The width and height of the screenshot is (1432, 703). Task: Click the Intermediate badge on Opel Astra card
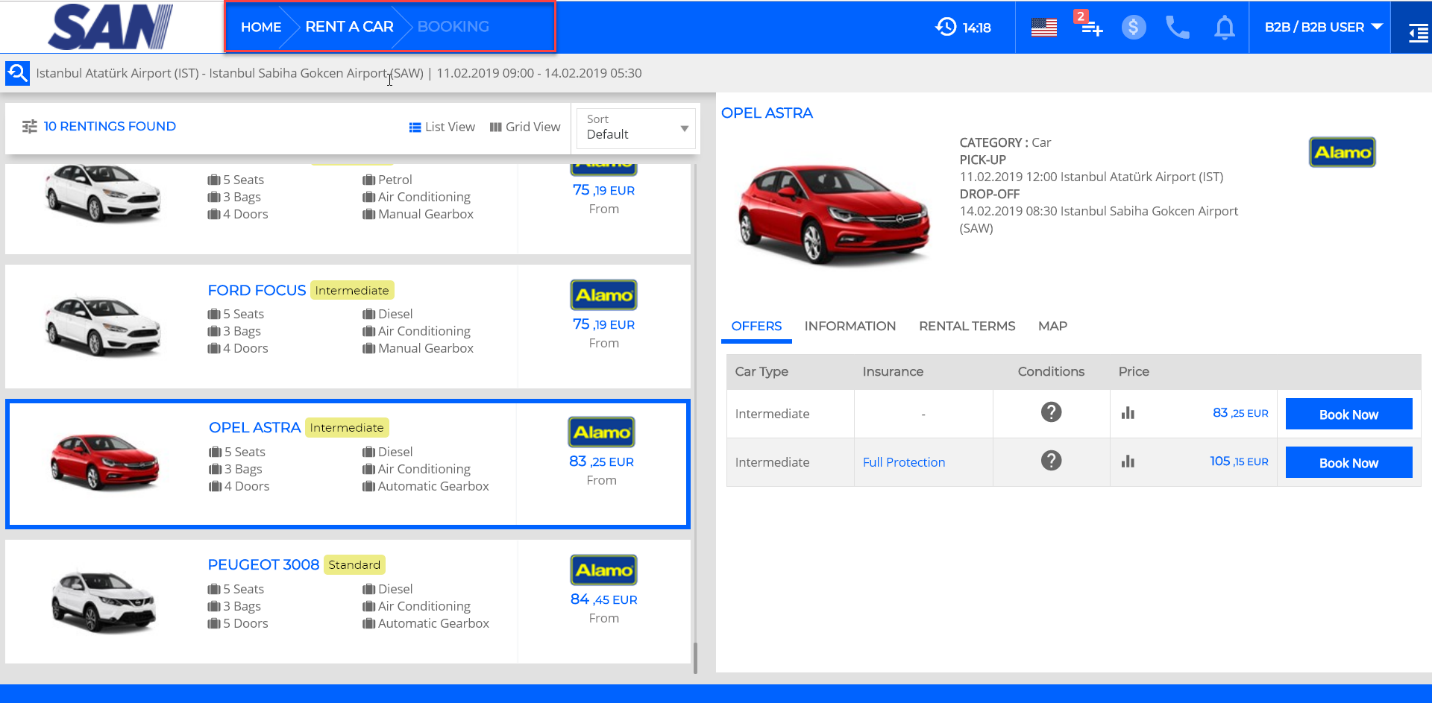click(x=347, y=427)
